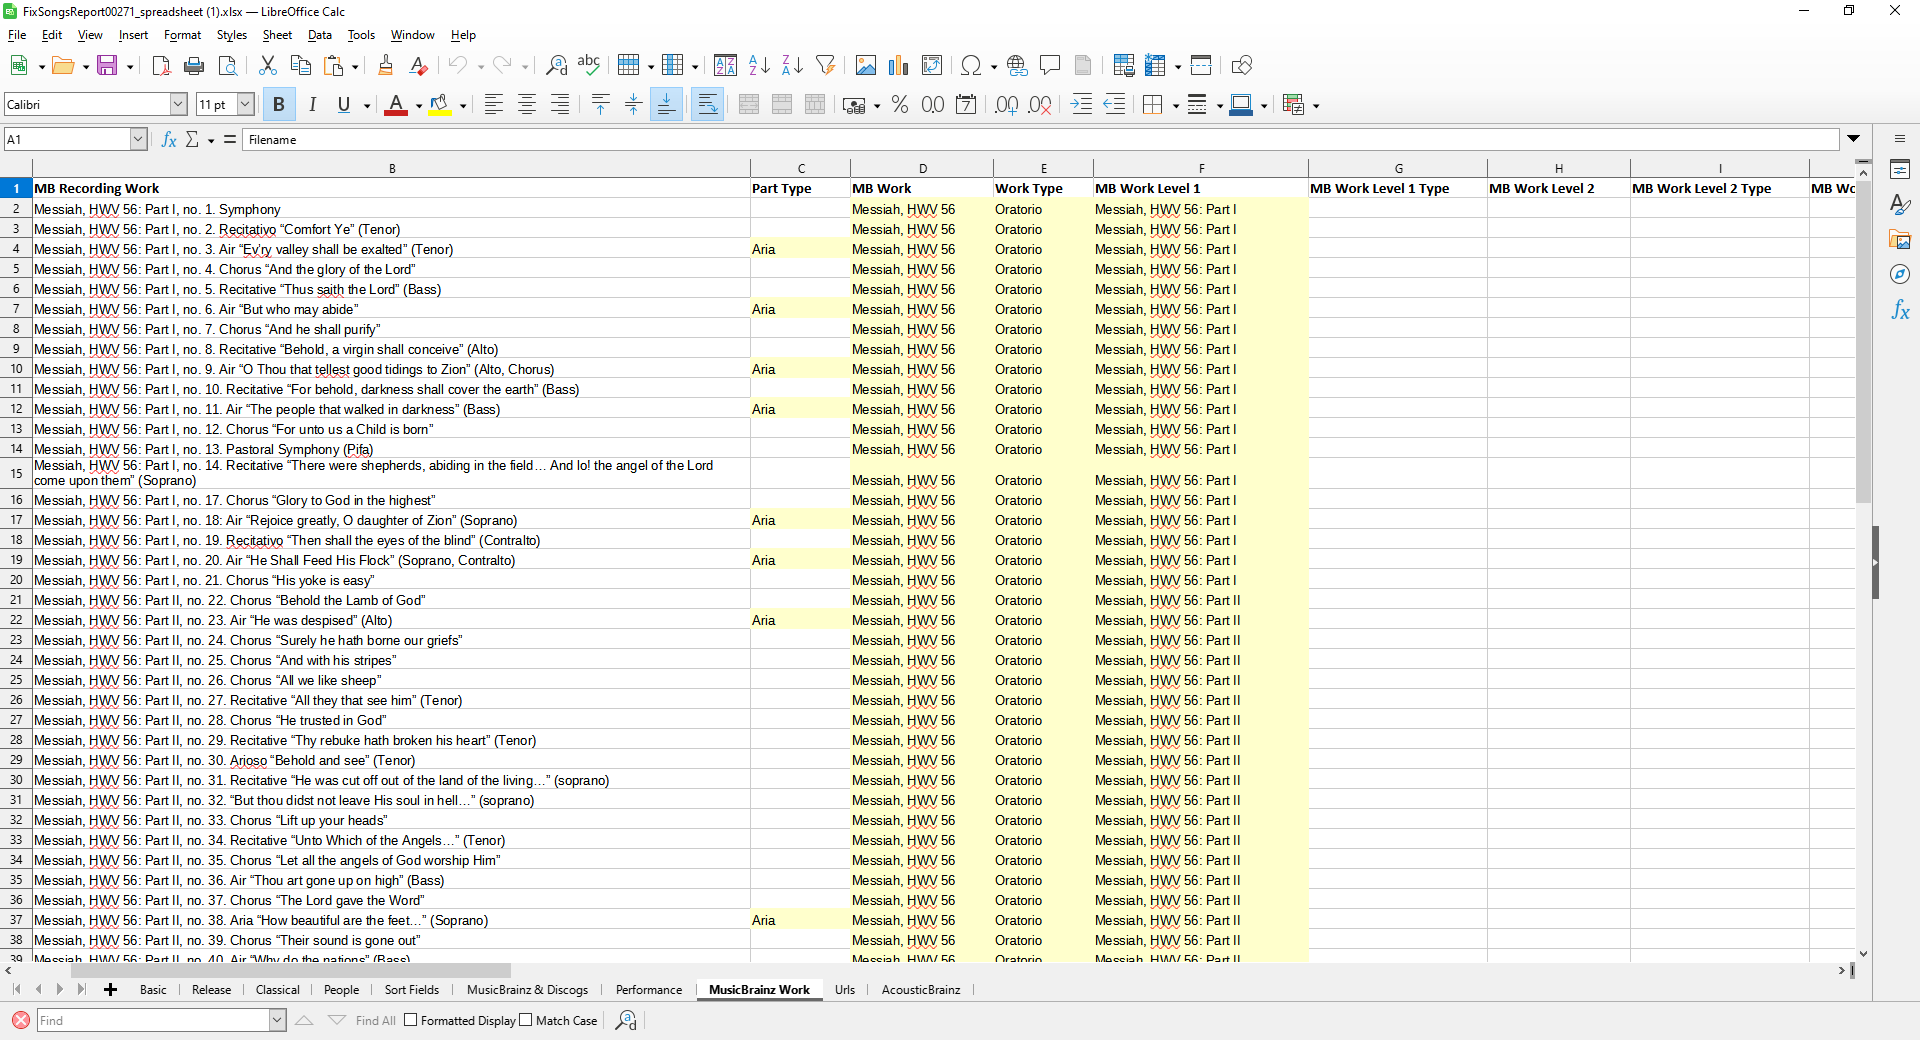The height and width of the screenshot is (1040, 1920).
Task: Open the Data menu
Action: (319, 35)
